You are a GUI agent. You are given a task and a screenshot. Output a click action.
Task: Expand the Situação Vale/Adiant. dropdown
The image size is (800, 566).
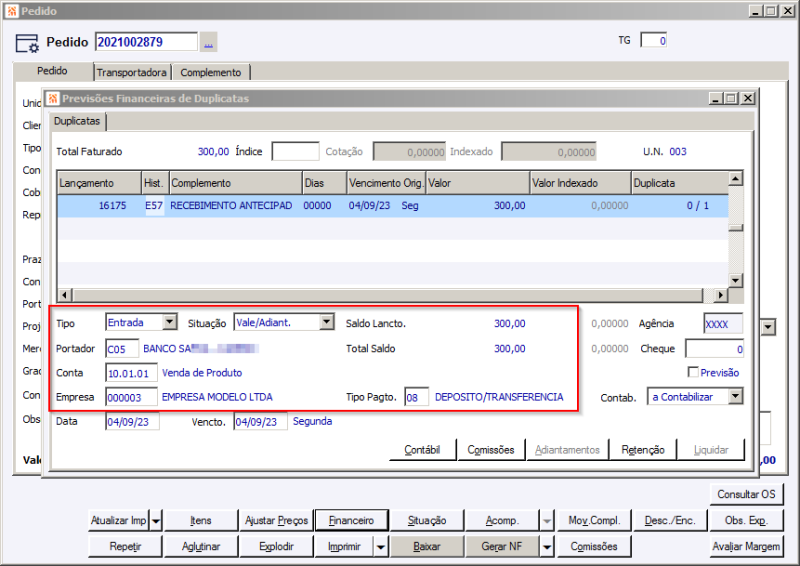[326, 322]
